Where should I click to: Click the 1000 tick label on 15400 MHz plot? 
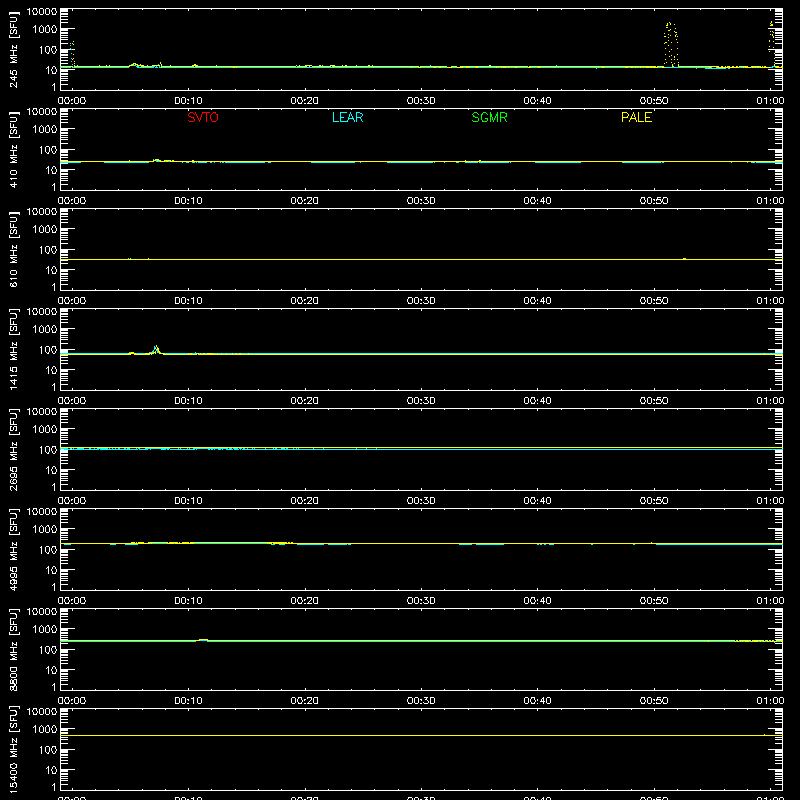point(45,729)
